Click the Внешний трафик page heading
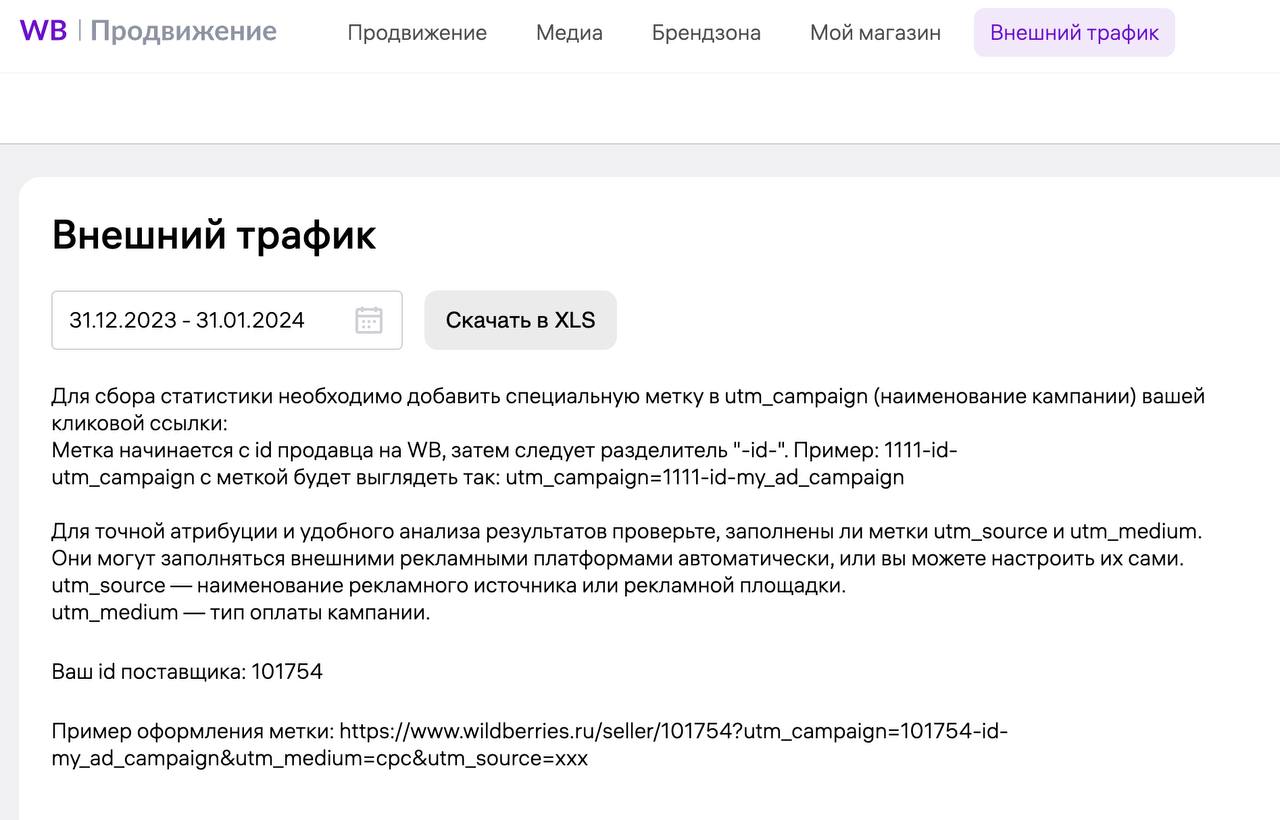Screen dimensions: 1280x820 pyautogui.click(x=214, y=236)
